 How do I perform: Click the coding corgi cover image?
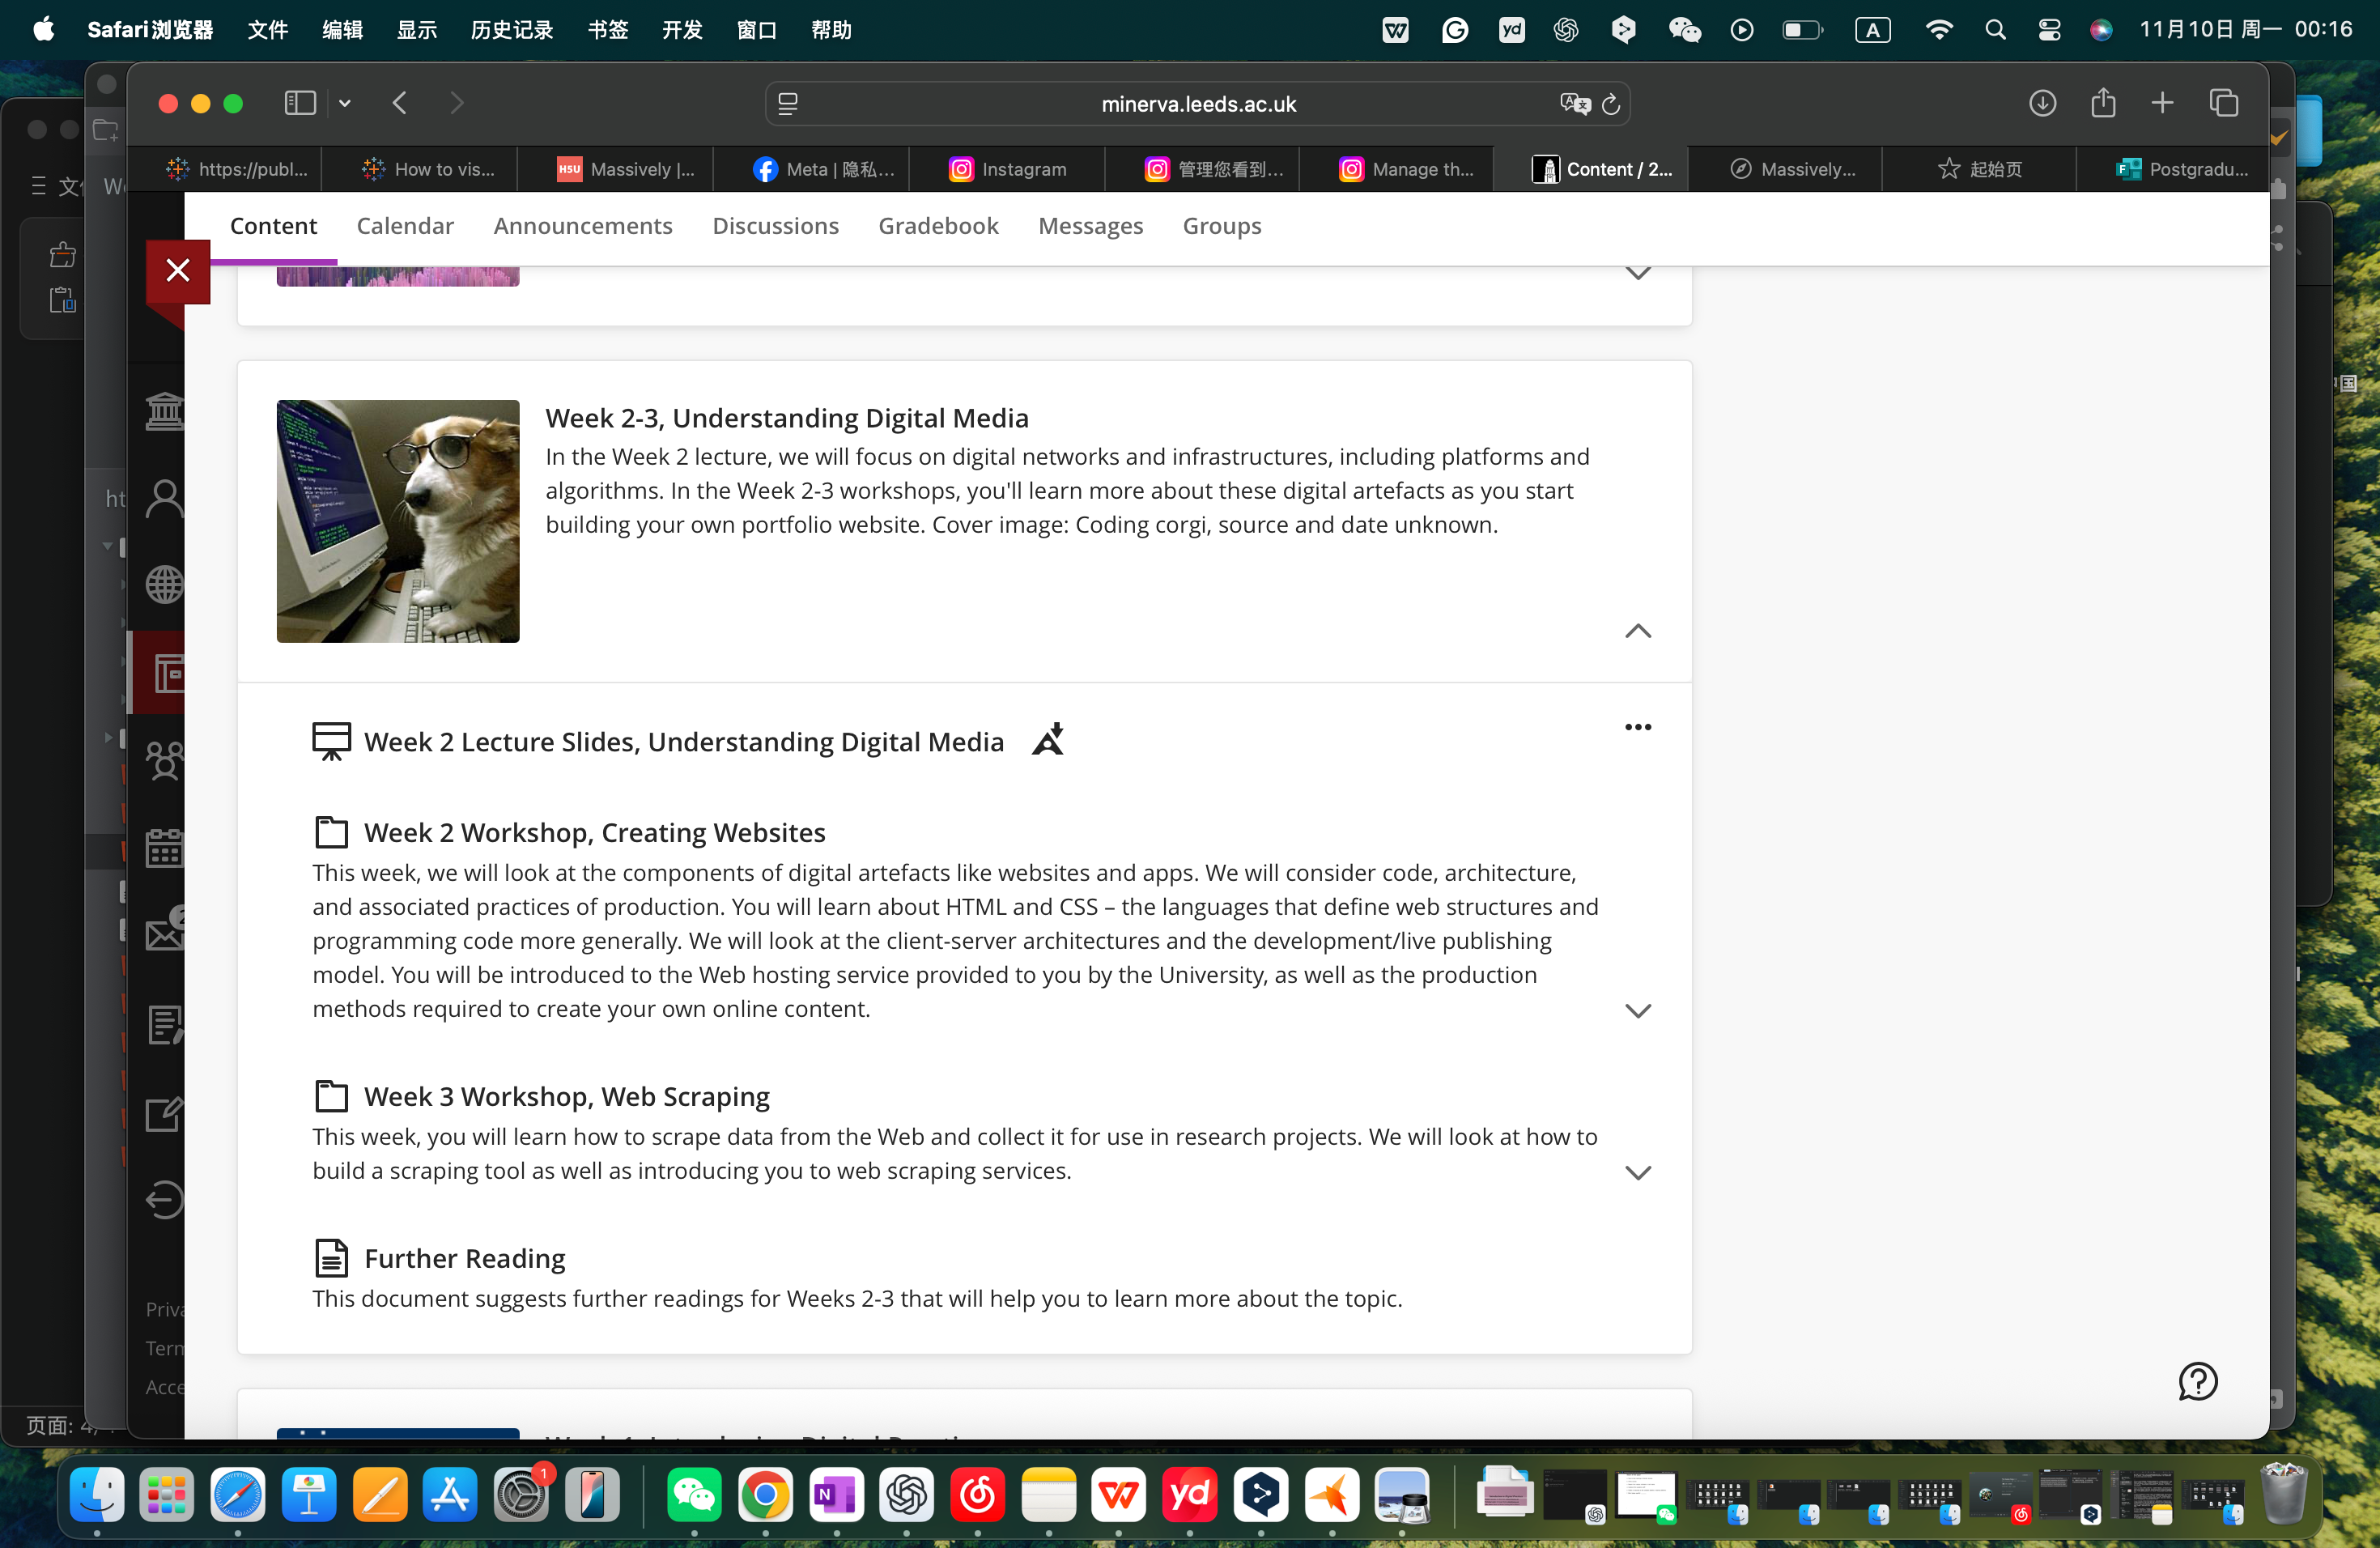pos(398,521)
